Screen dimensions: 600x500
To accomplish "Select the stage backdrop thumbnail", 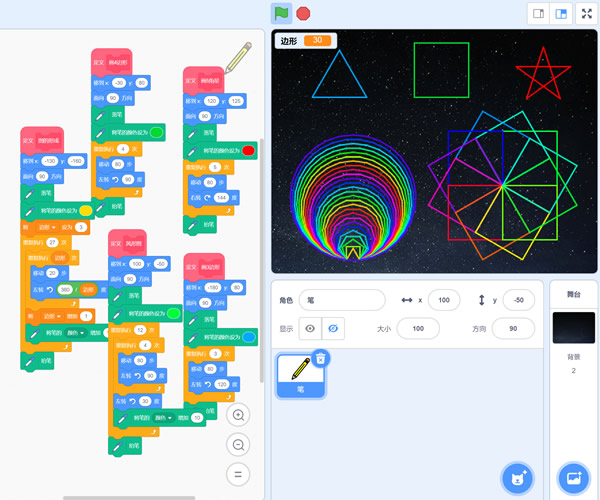I will pos(573,327).
